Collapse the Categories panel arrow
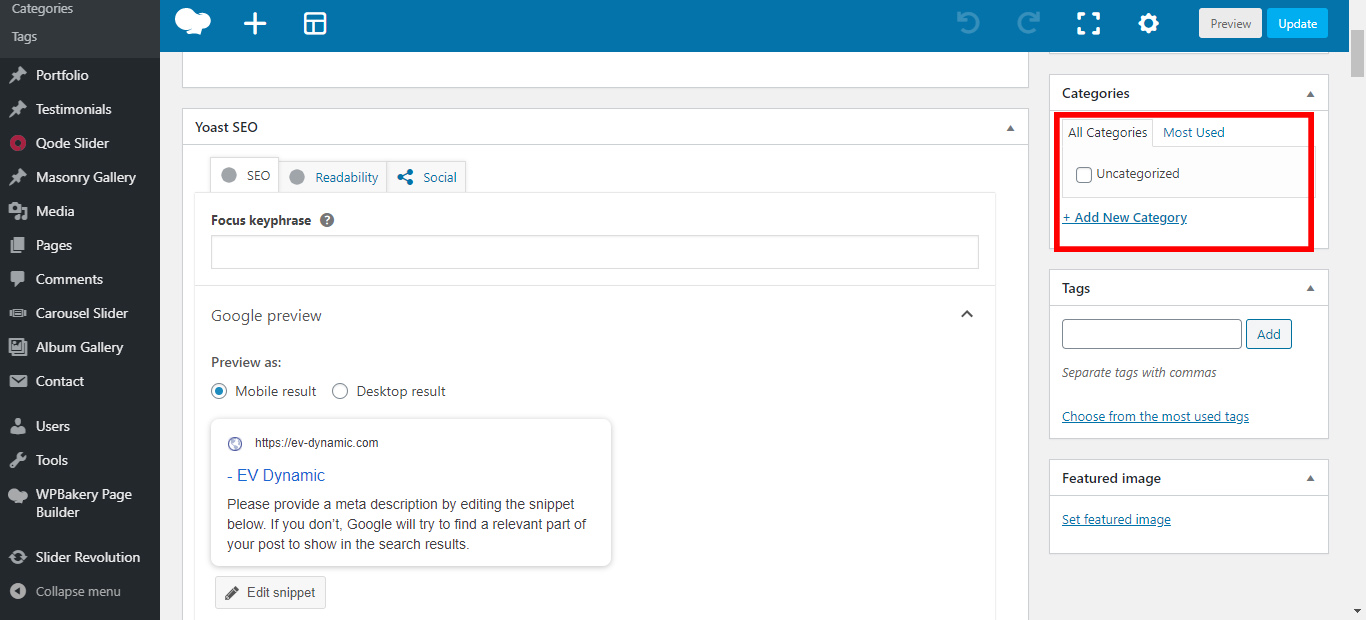This screenshot has width=1366, height=620. pos(1310,94)
